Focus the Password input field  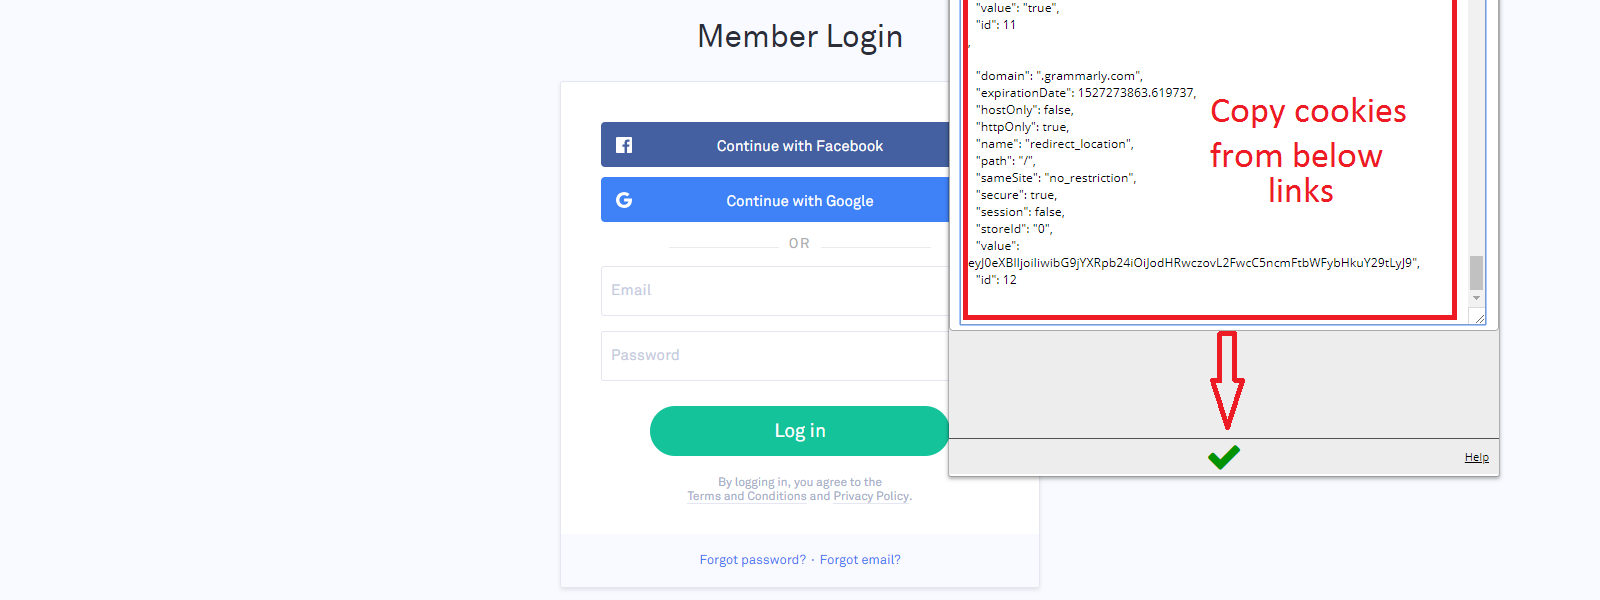pos(775,356)
